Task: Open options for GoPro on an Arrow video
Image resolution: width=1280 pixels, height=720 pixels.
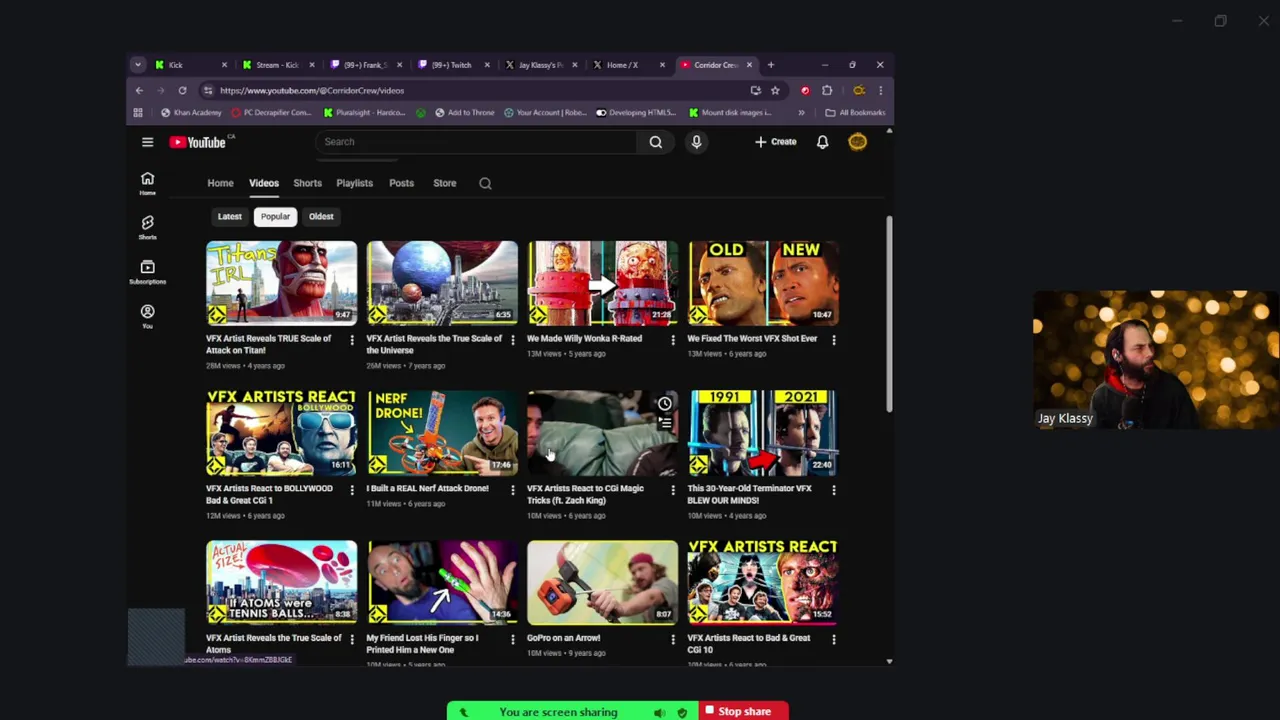Action: click(672, 640)
